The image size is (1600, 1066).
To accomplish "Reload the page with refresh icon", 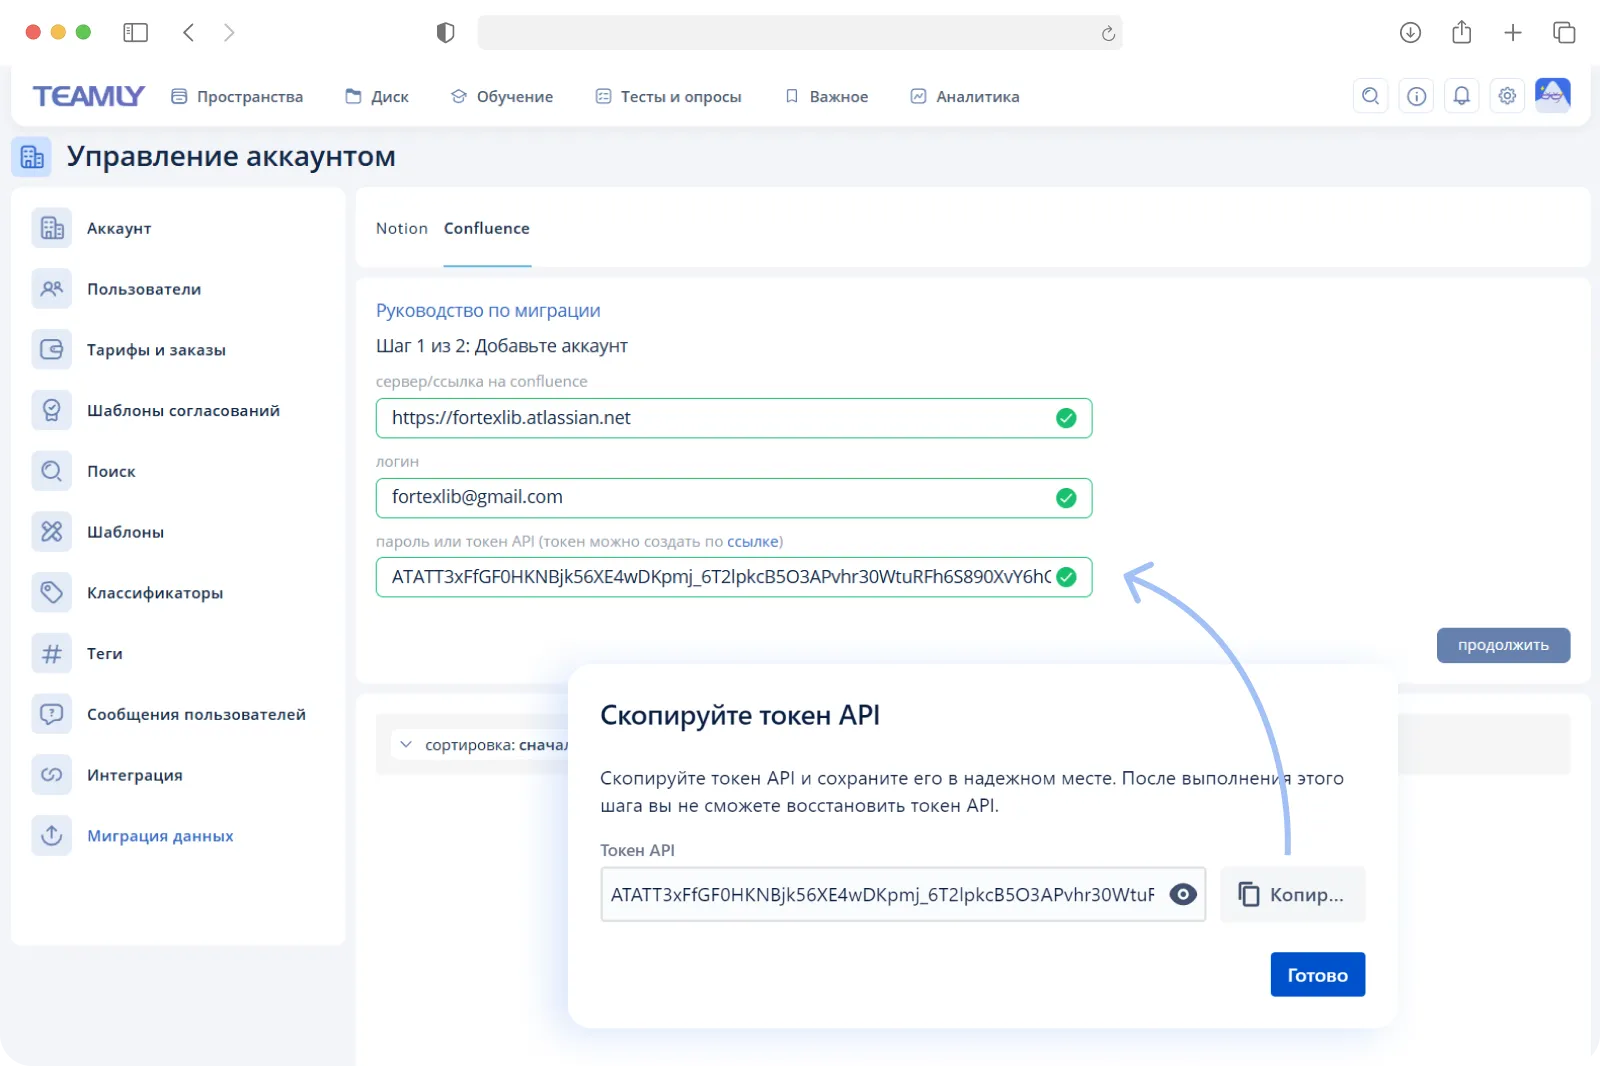I will coord(1108,34).
